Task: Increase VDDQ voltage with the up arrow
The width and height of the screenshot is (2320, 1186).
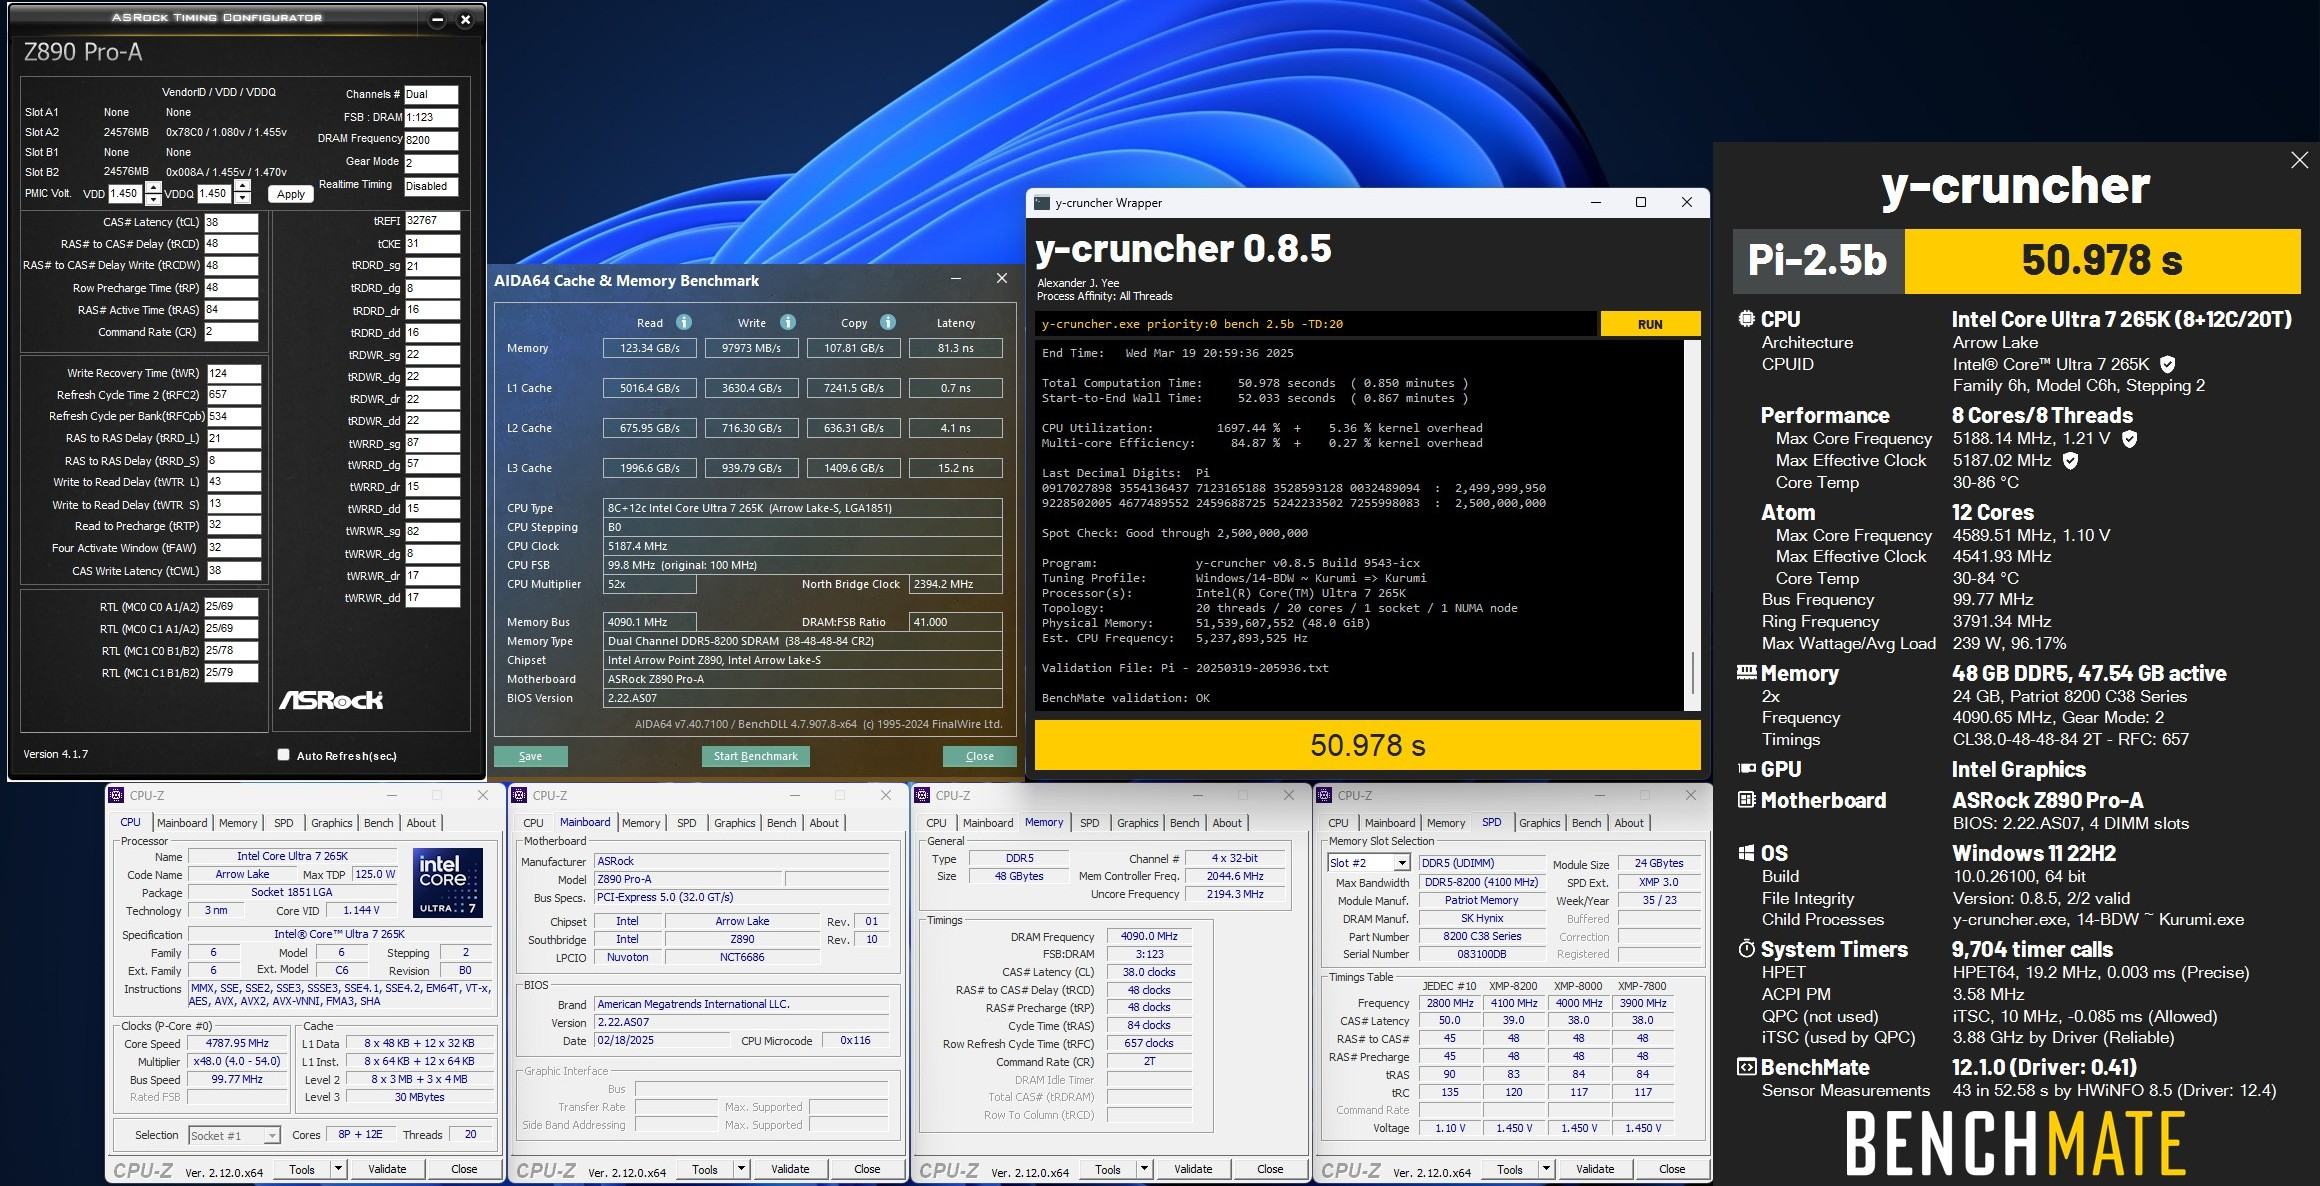Action: click(242, 187)
